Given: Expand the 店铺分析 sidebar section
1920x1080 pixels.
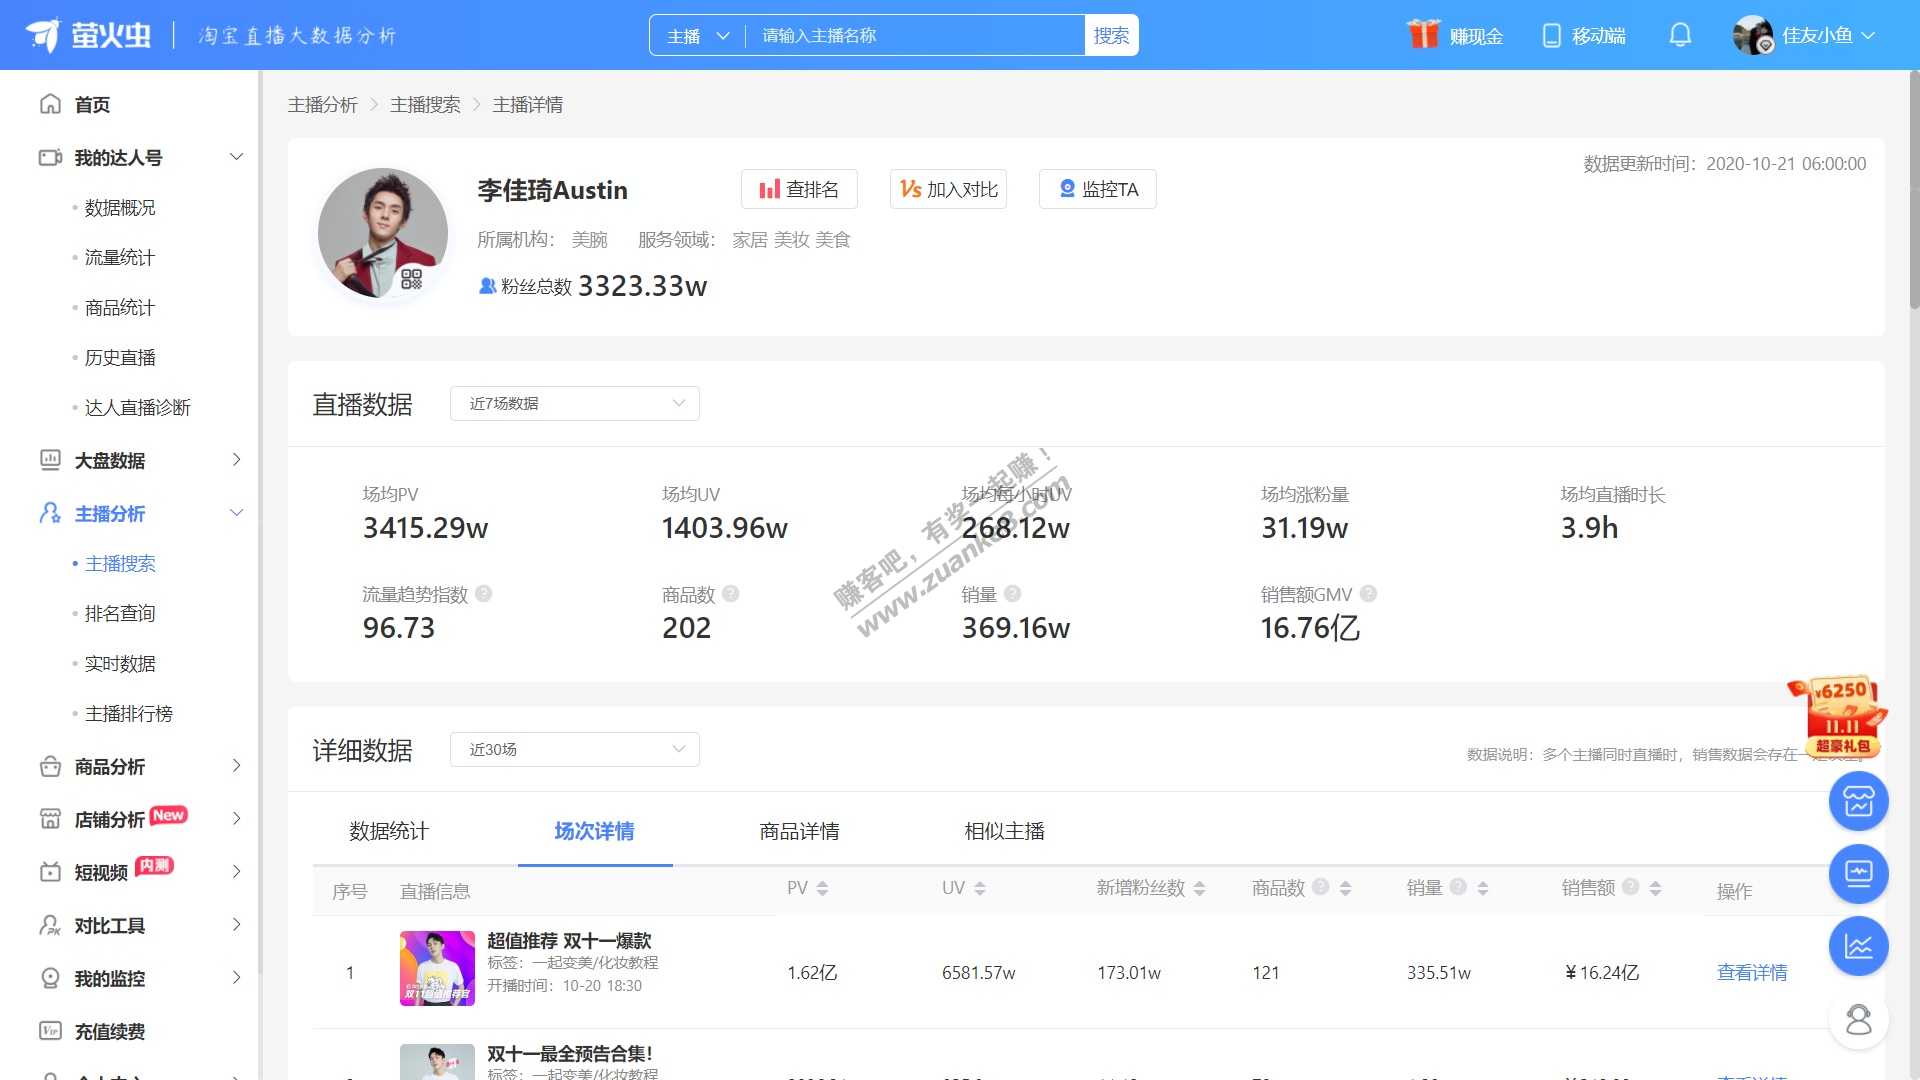Looking at the screenshot, I should pyautogui.click(x=236, y=819).
